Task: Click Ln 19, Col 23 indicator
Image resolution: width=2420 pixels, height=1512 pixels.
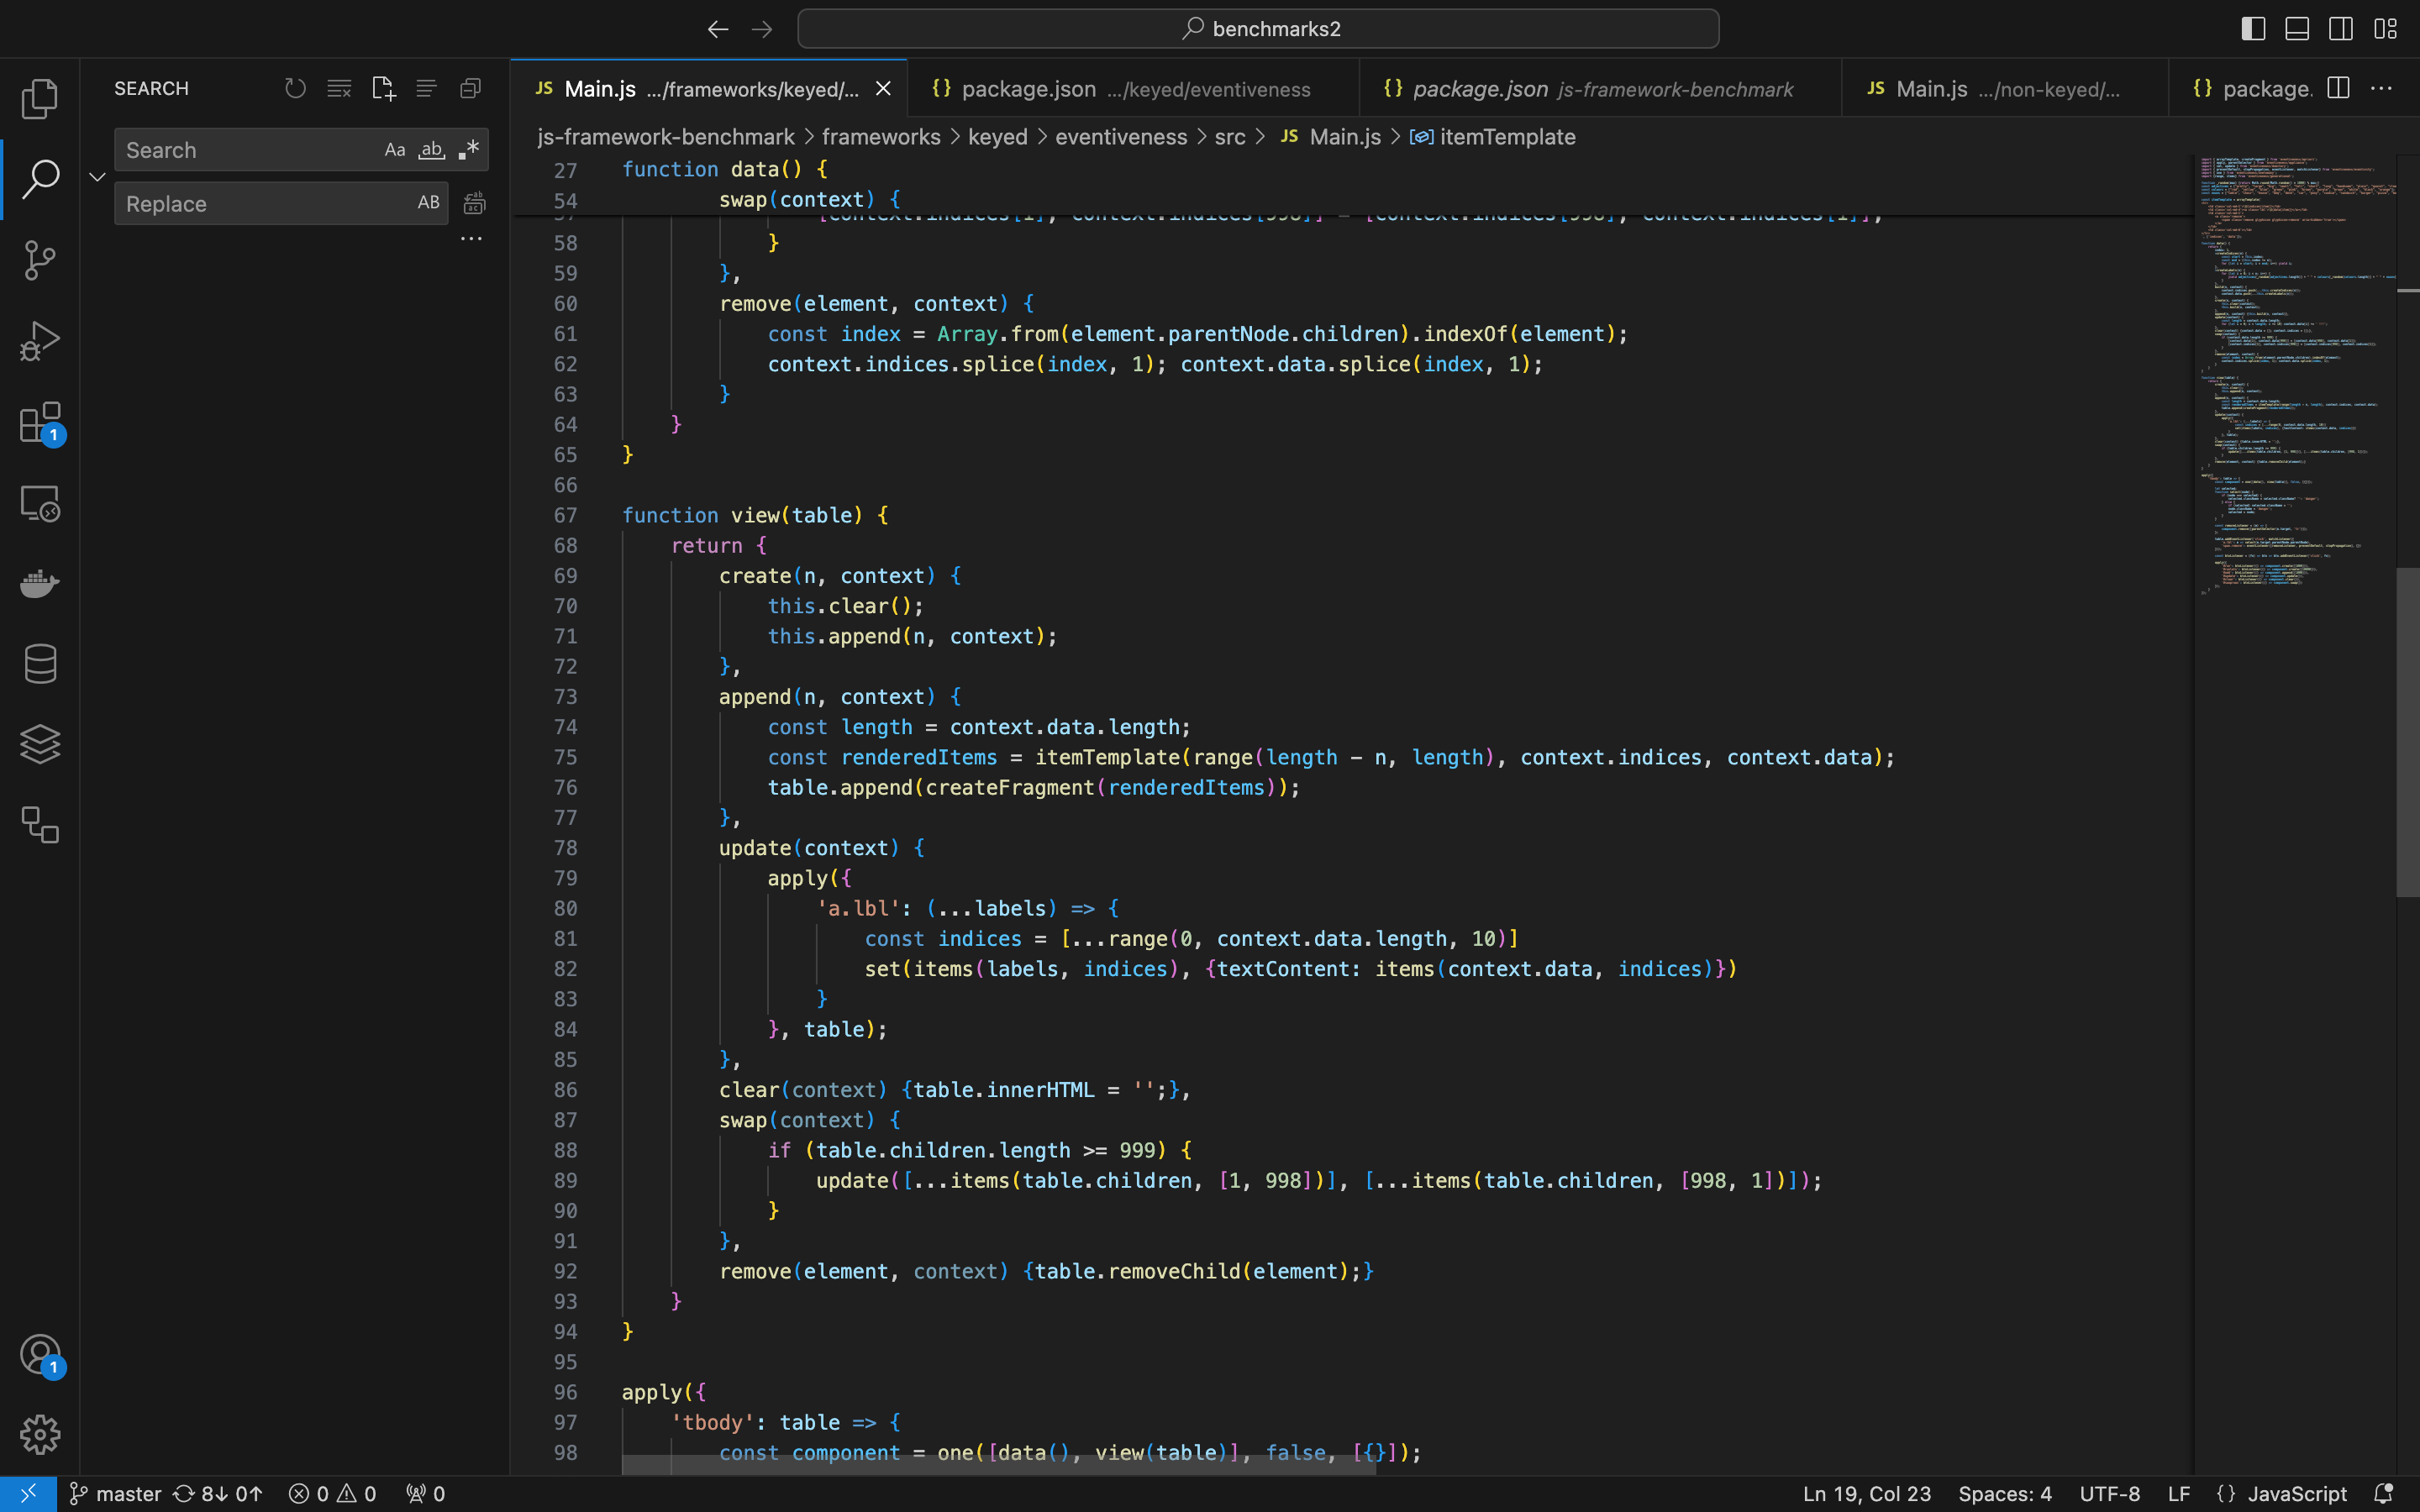Action: pos(1867,1494)
